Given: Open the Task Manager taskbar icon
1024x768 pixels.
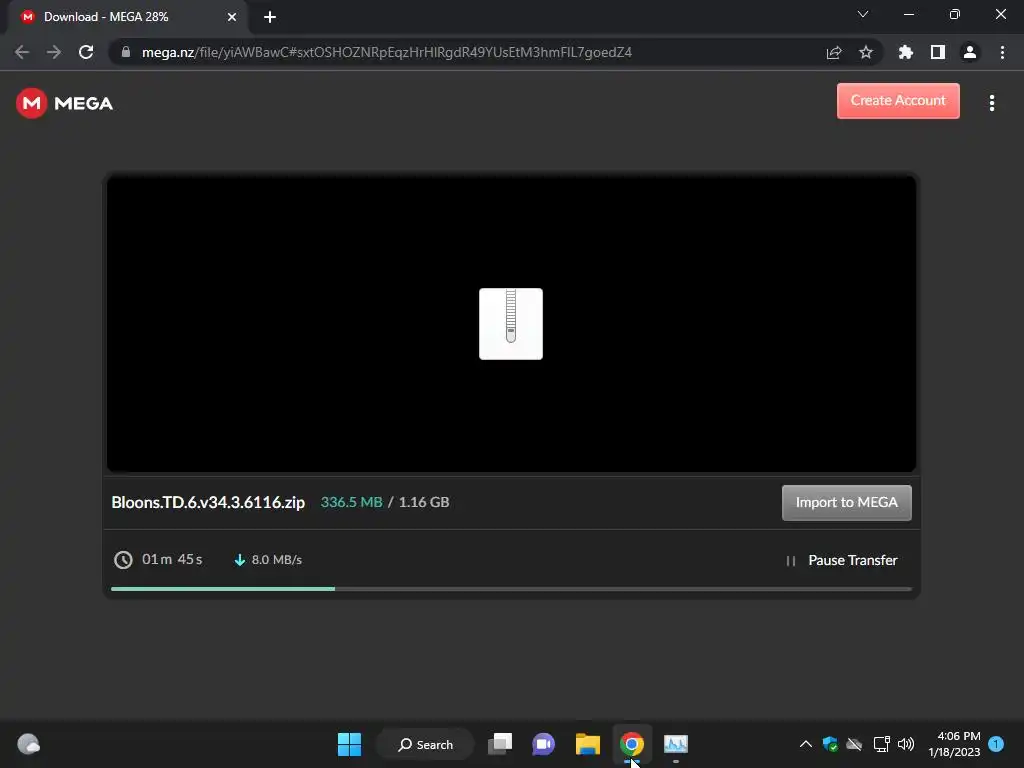Looking at the screenshot, I should pos(676,744).
